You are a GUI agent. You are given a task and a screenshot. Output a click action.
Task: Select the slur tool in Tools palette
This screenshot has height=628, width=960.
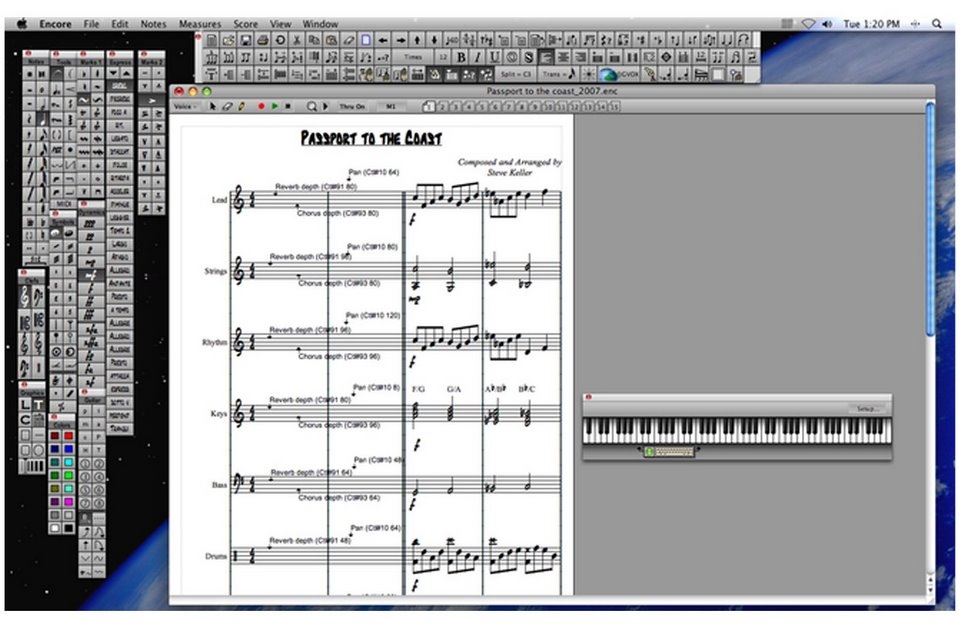coord(56,75)
